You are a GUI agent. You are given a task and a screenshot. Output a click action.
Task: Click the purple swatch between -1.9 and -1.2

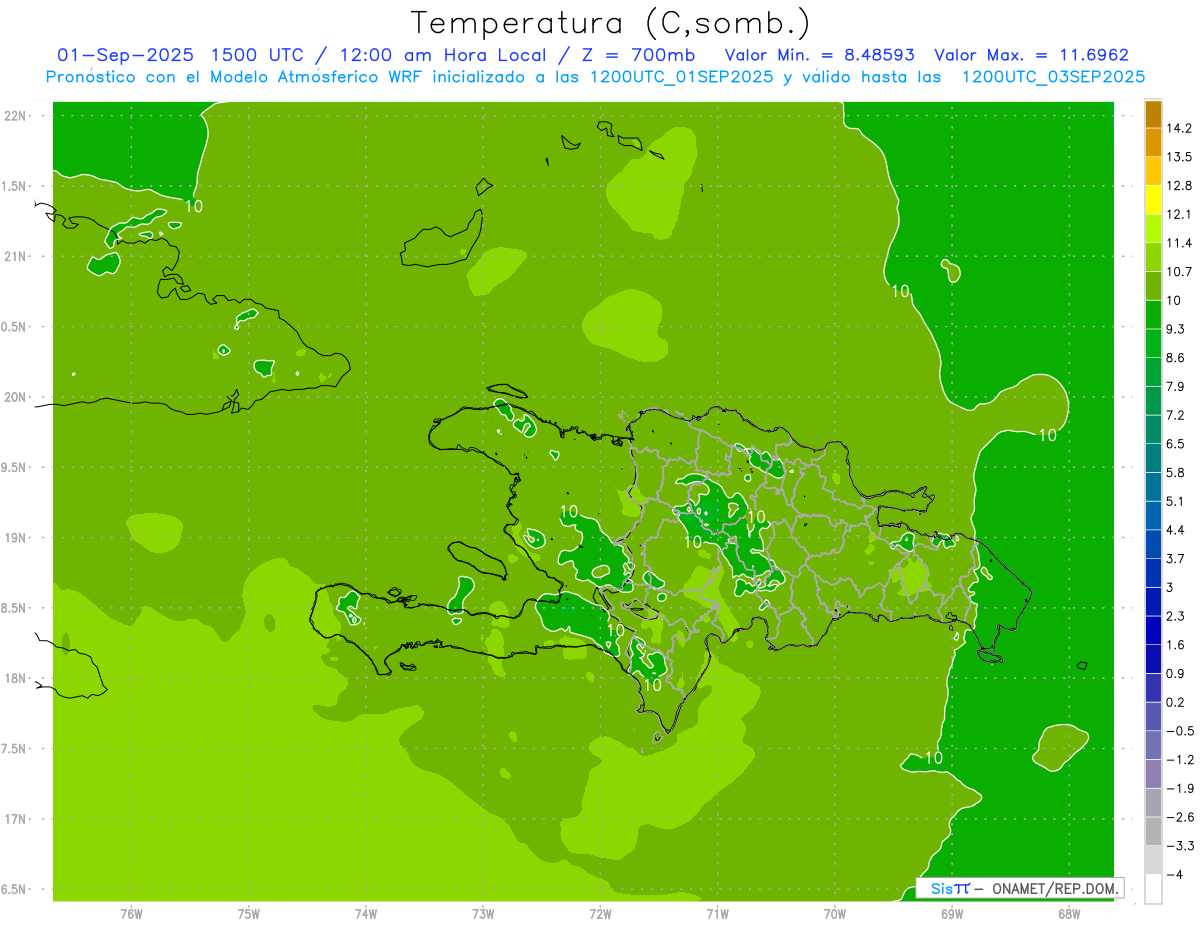click(1153, 774)
